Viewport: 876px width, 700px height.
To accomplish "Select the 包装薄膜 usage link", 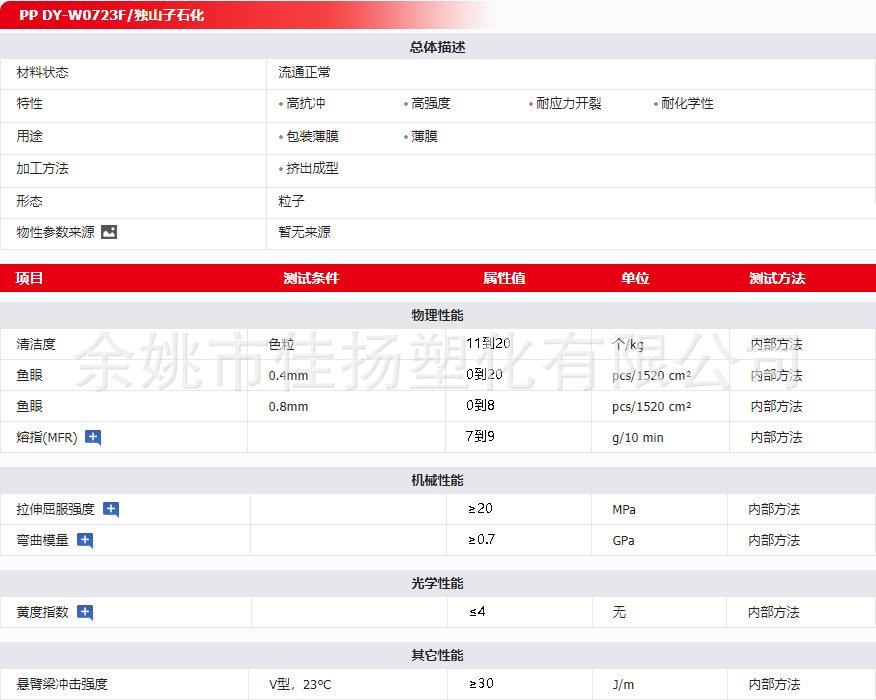I will click(x=312, y=136).
